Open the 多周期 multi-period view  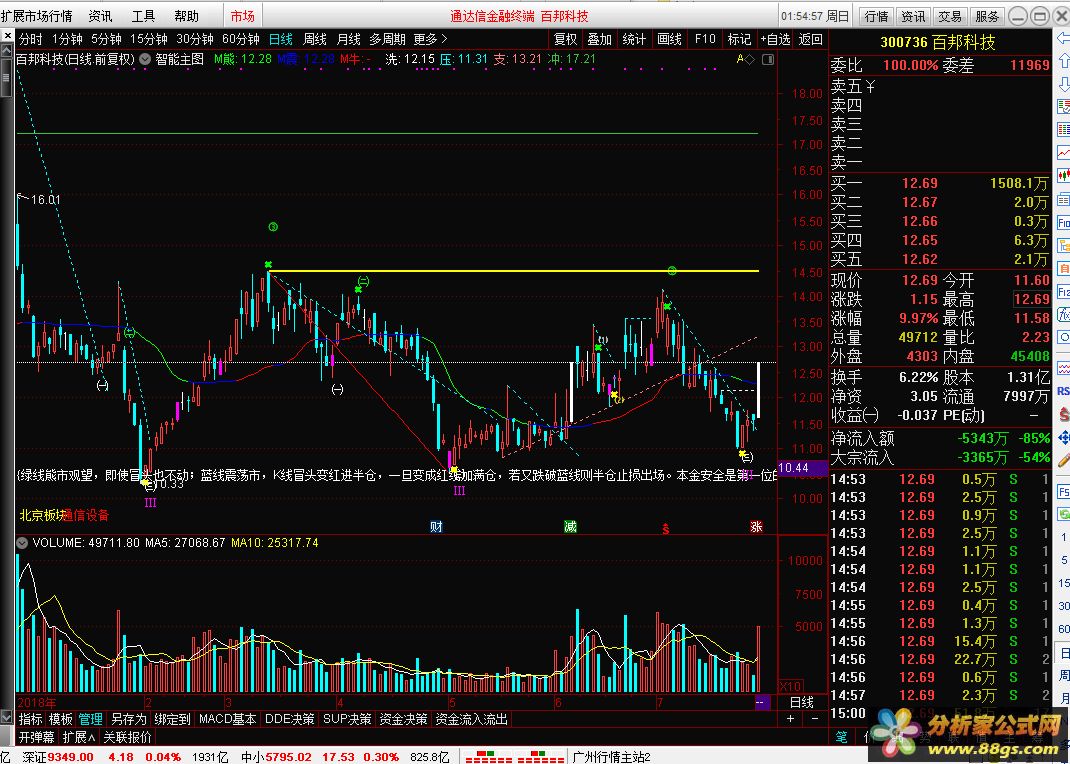pyautogui.click(x=387, y=39)
